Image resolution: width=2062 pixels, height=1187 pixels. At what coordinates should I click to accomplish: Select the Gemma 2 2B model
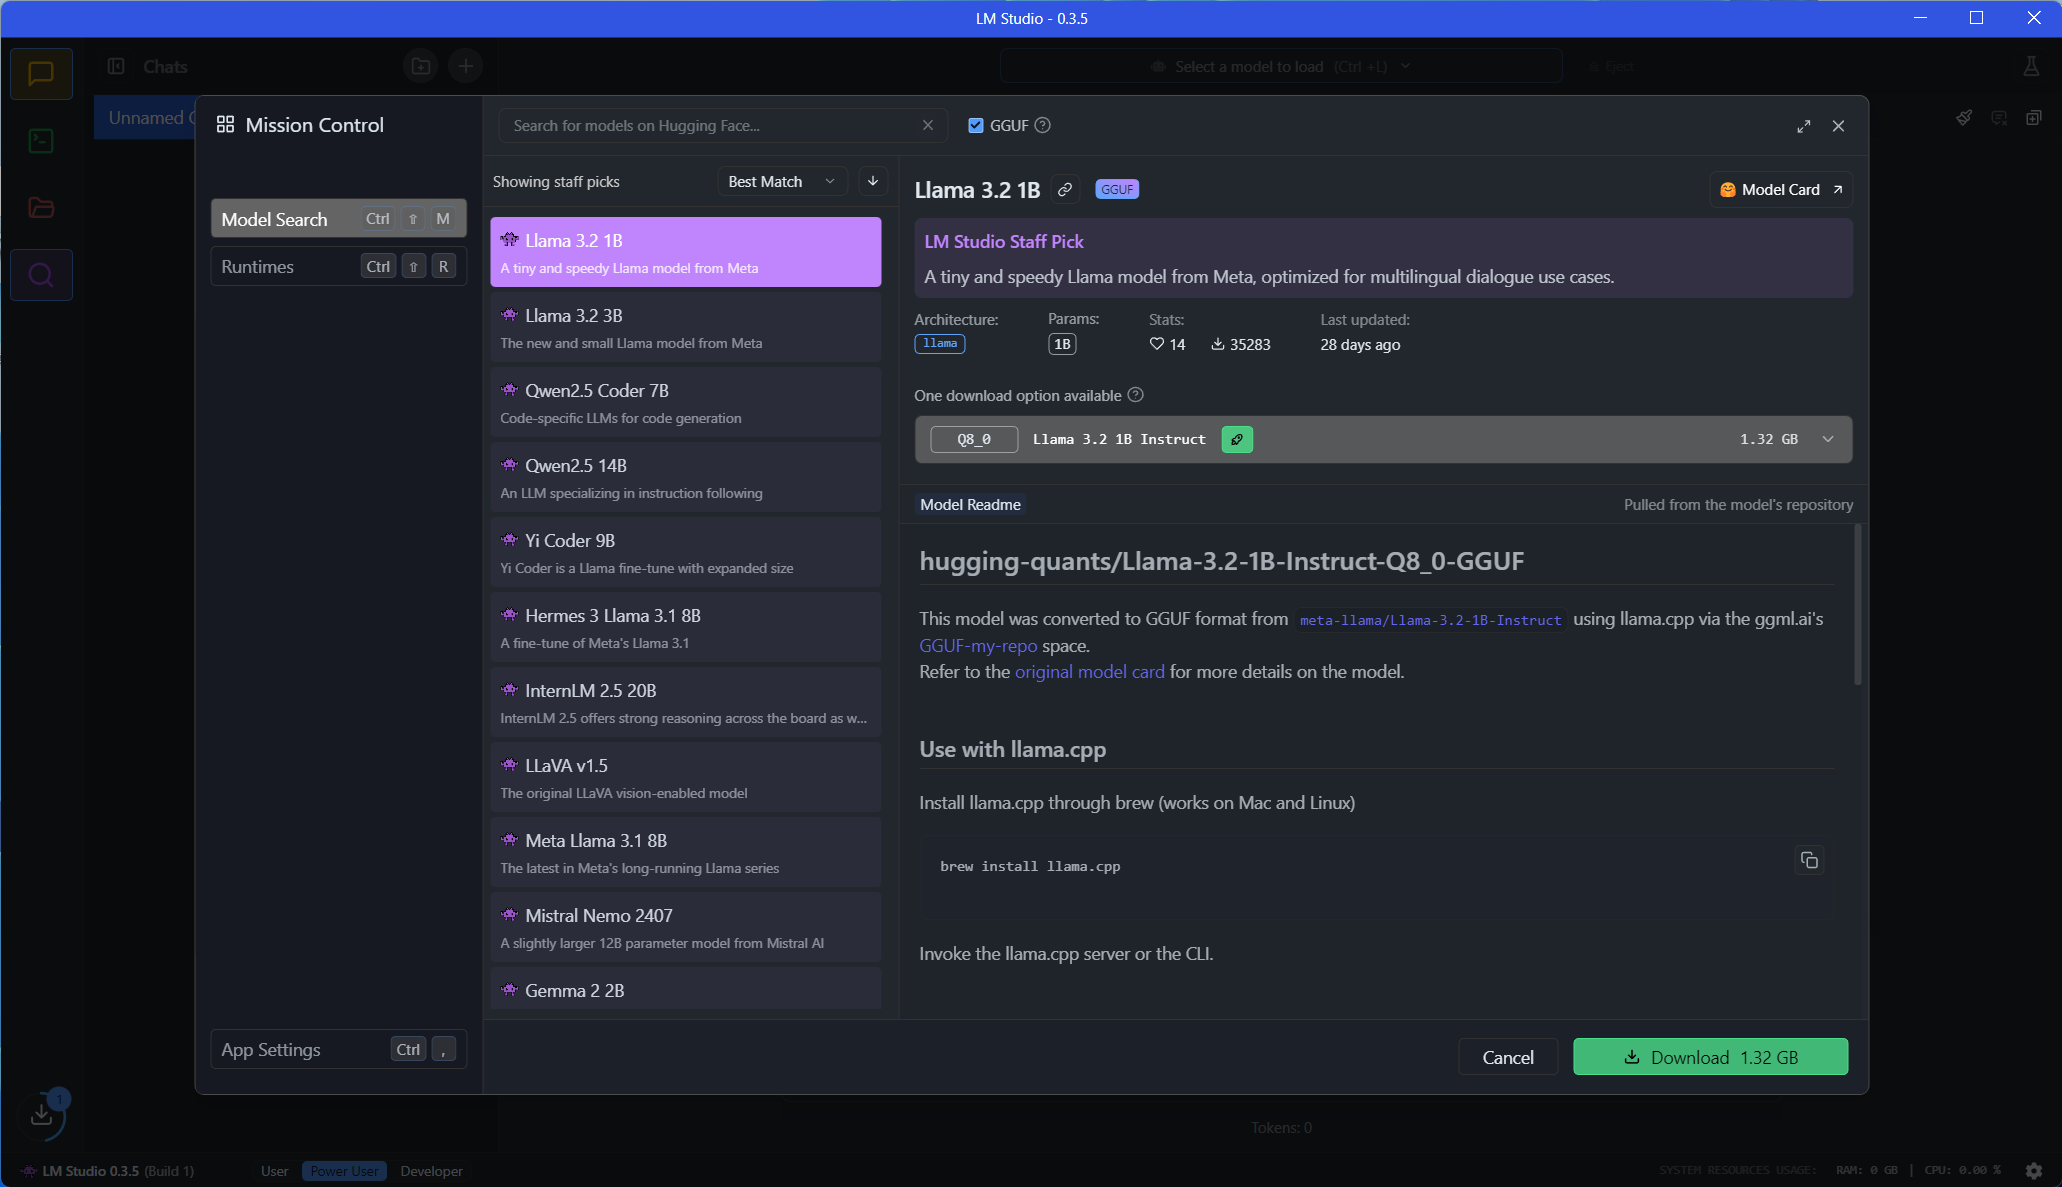tap(685, 989)
